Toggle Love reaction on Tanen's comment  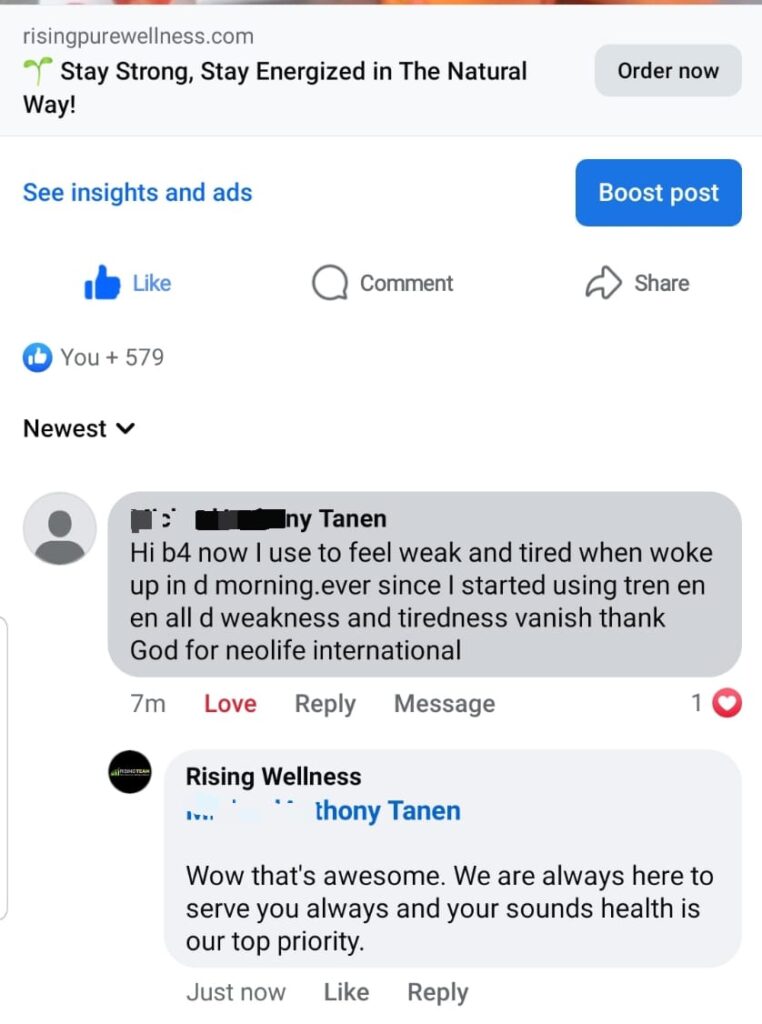(230, 704)
